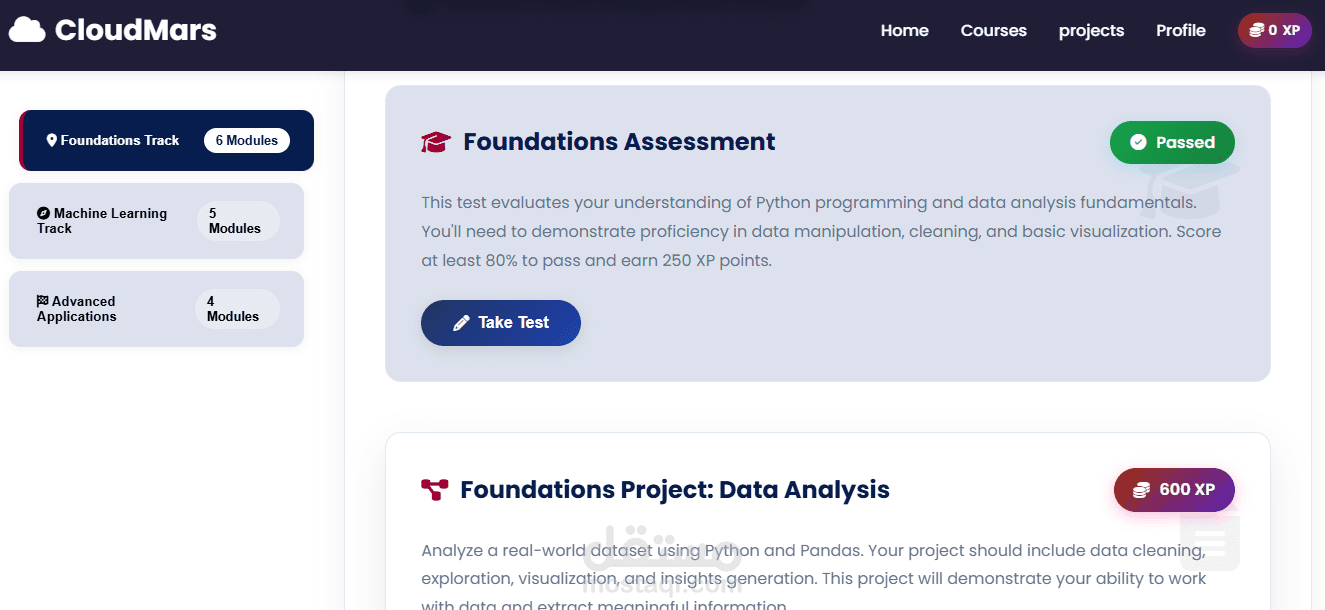Go to the Home page
Viewport: 1325px width, 610px height.
coord(904,31)
